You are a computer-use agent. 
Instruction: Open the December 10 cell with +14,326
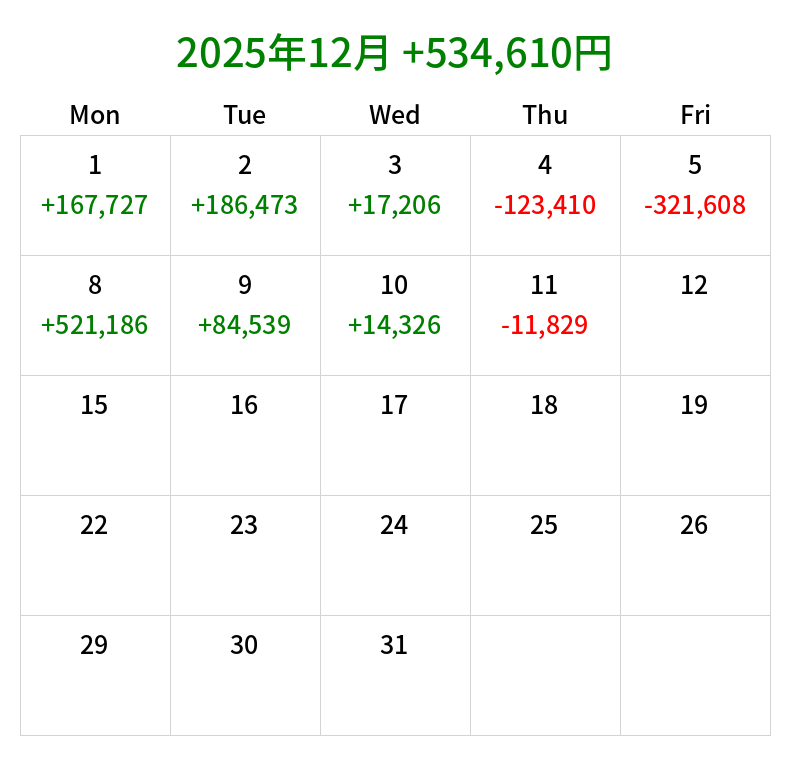tap(394, 315)
